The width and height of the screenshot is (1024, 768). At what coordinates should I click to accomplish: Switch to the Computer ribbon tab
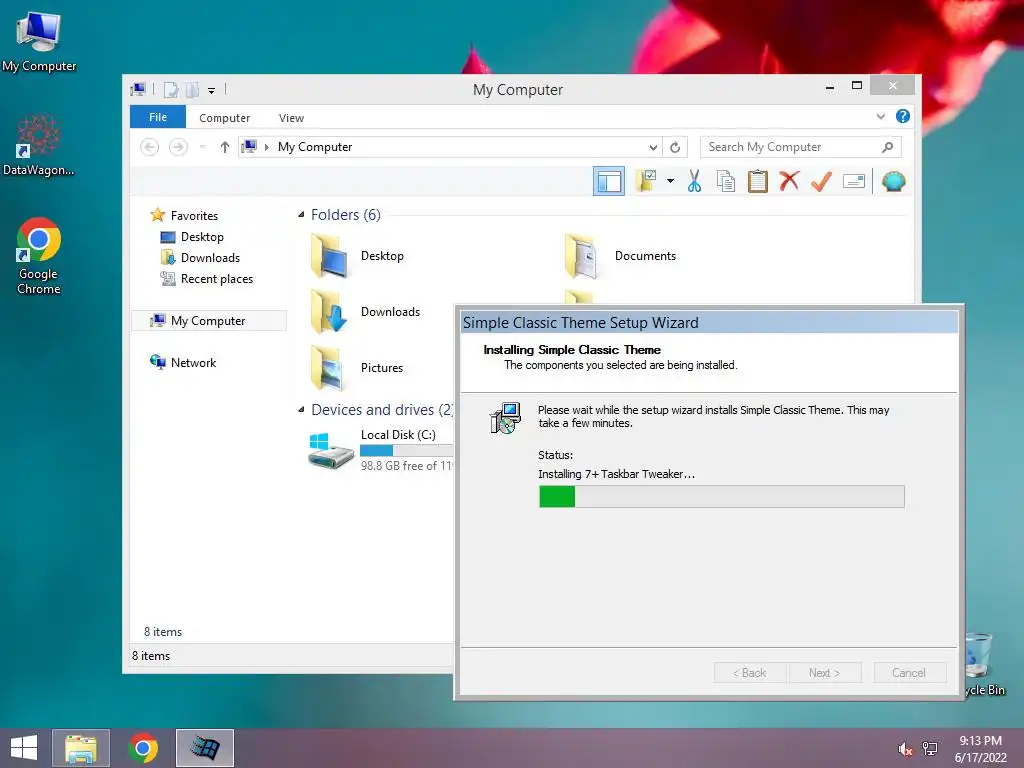225,118
